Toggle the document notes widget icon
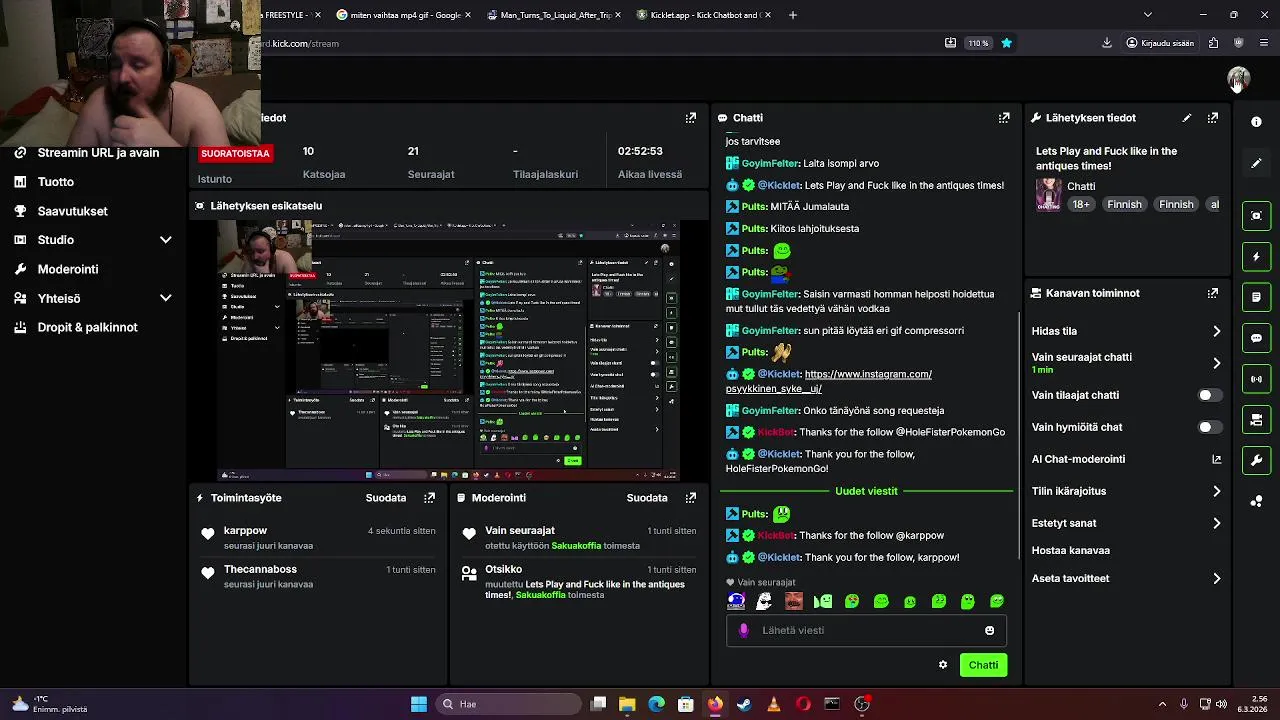This screenshot has height=720, width=1280. click(1257, 297)
